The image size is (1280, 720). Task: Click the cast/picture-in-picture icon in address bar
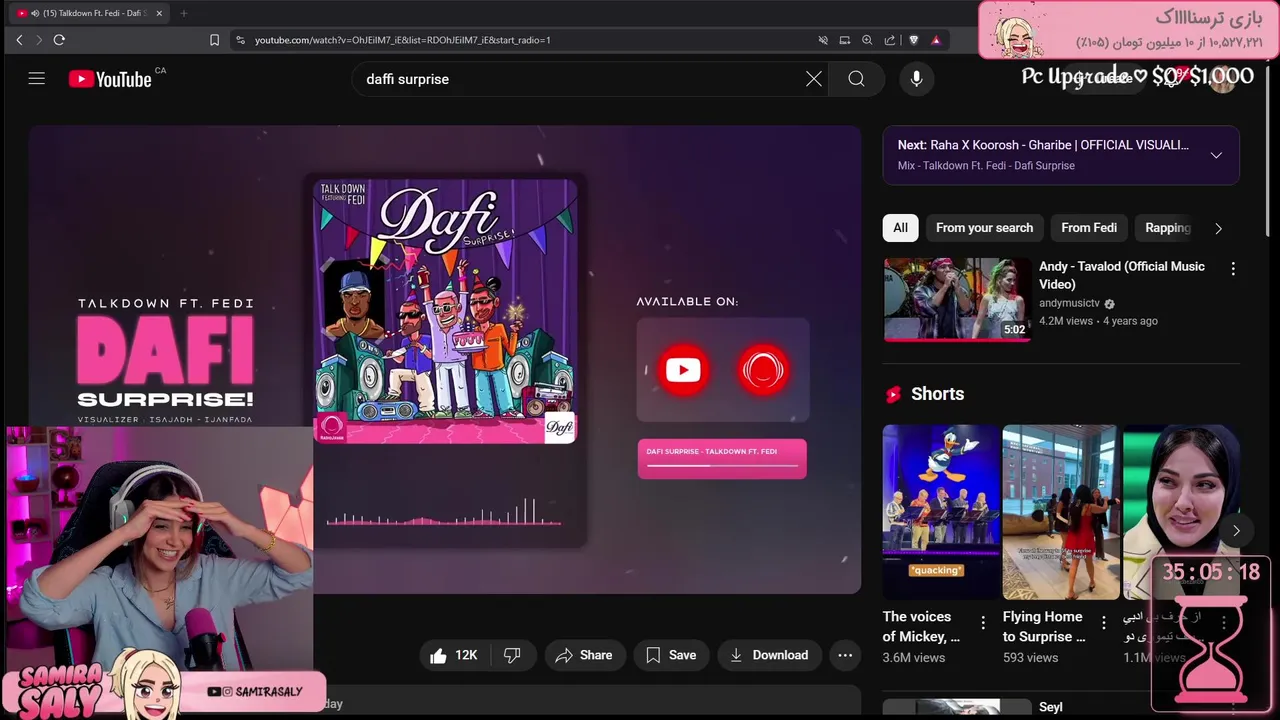pyautogui.click(x=845, y=40)
